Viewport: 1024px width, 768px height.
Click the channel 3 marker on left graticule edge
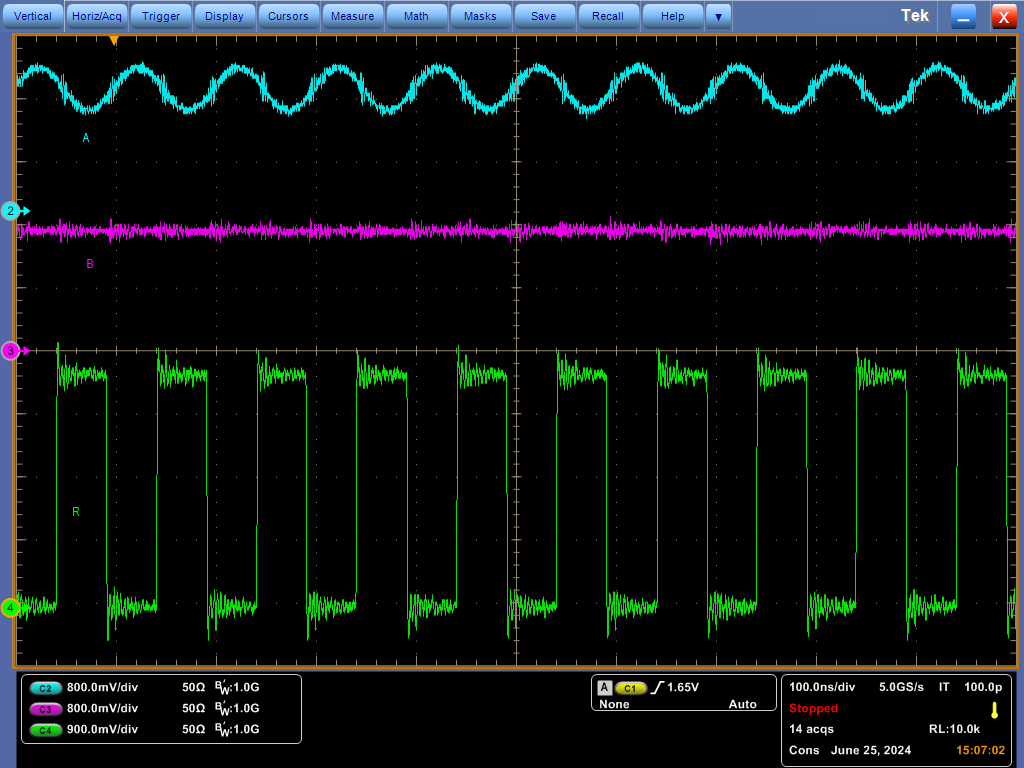[x=10, y=351]
